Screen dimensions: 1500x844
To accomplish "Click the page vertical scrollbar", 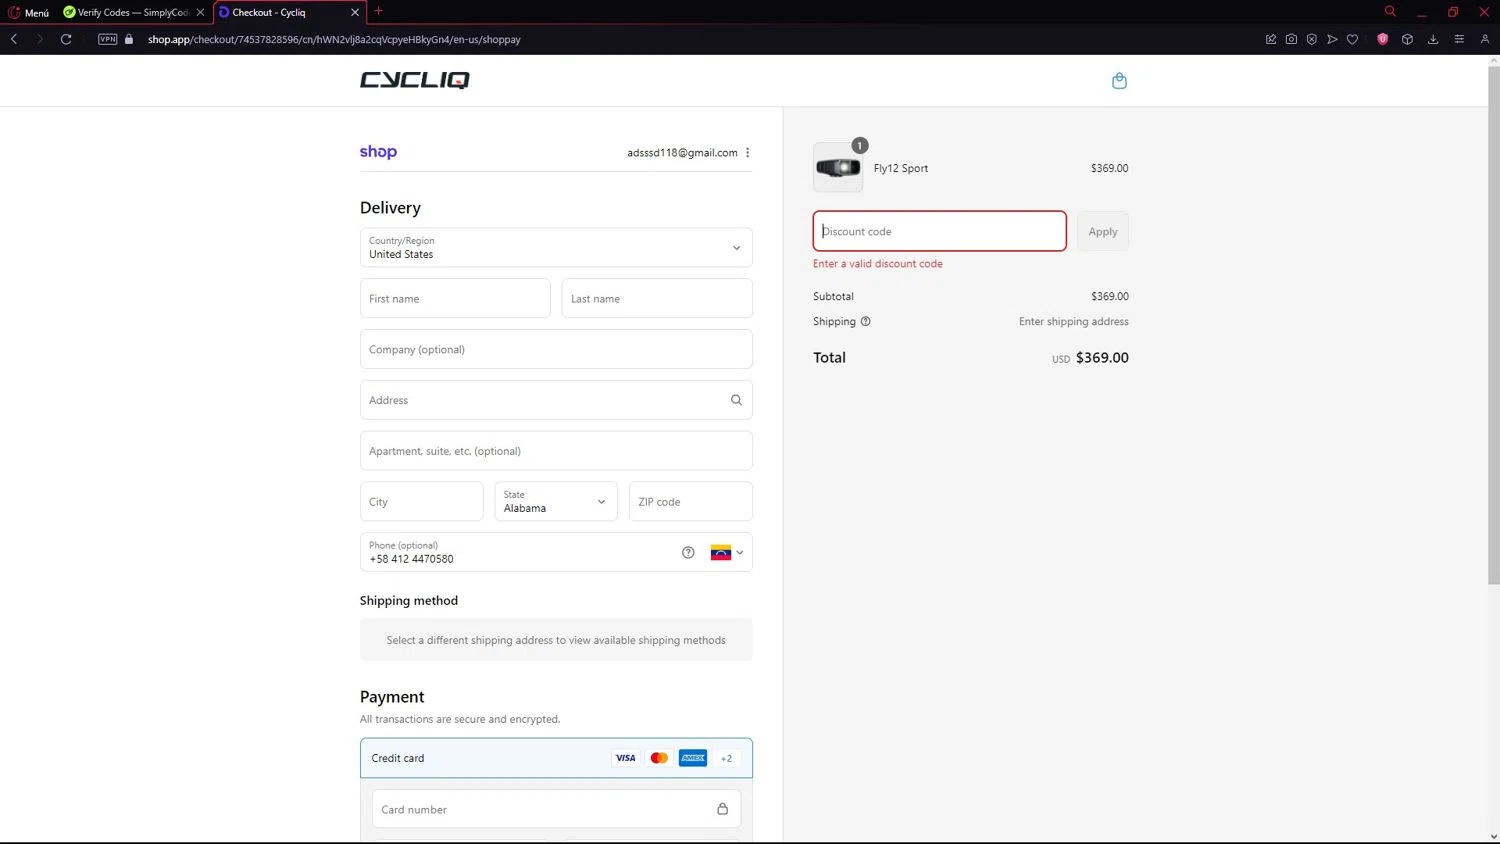I will (x=1494, y=325).
